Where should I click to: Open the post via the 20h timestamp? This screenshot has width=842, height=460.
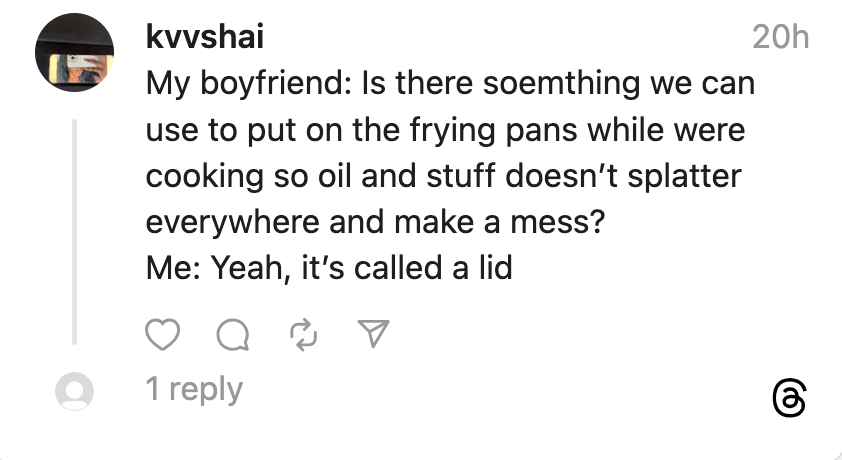click(x=779, y=38)
